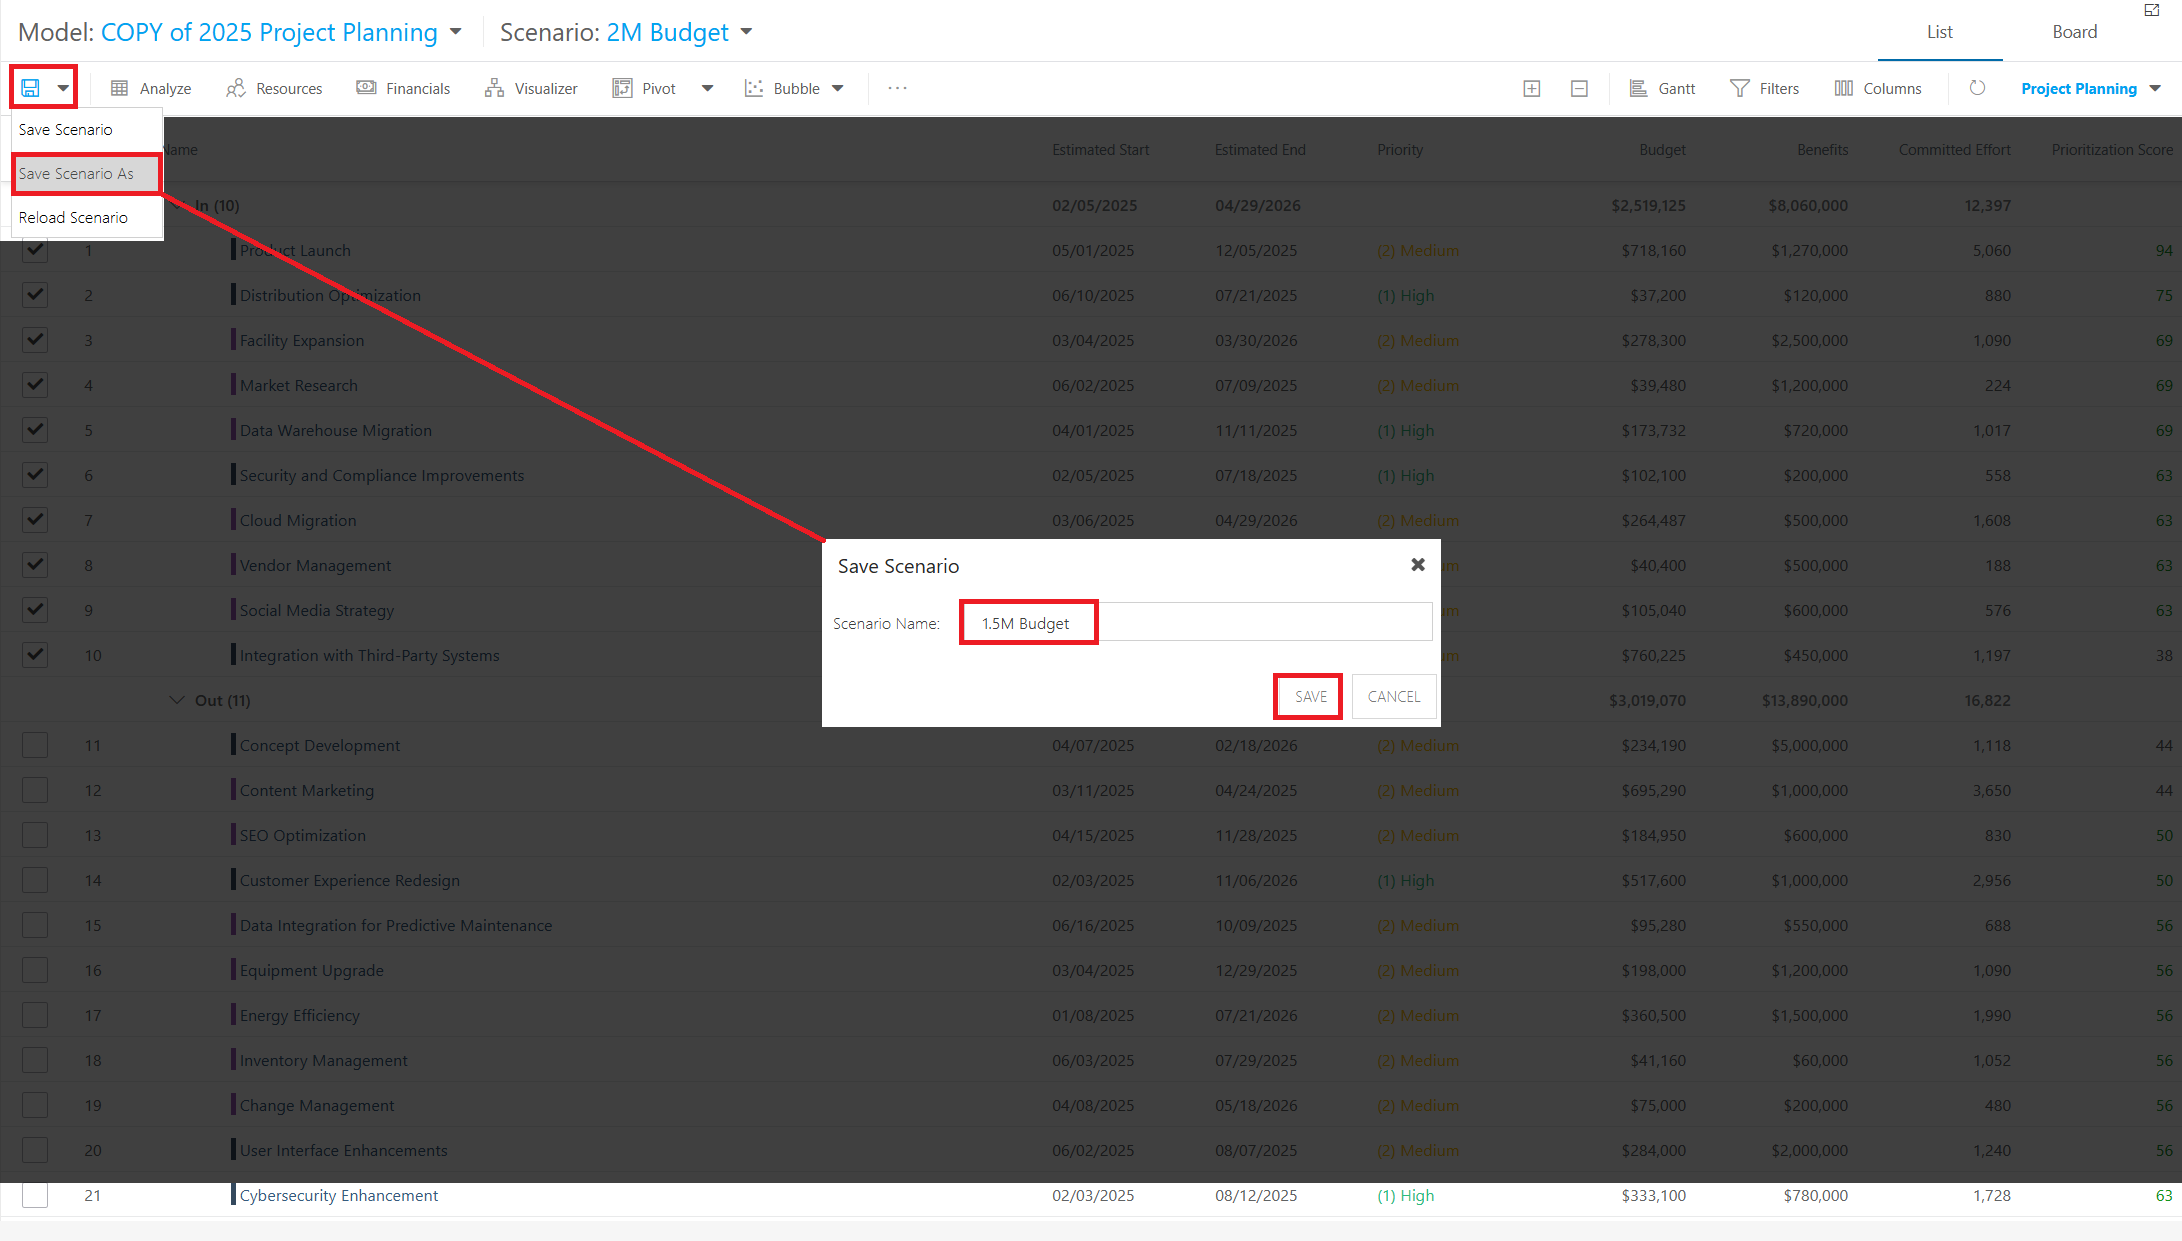
Task: Open the Project Planning view dropdown
Action: (2091, 88)
